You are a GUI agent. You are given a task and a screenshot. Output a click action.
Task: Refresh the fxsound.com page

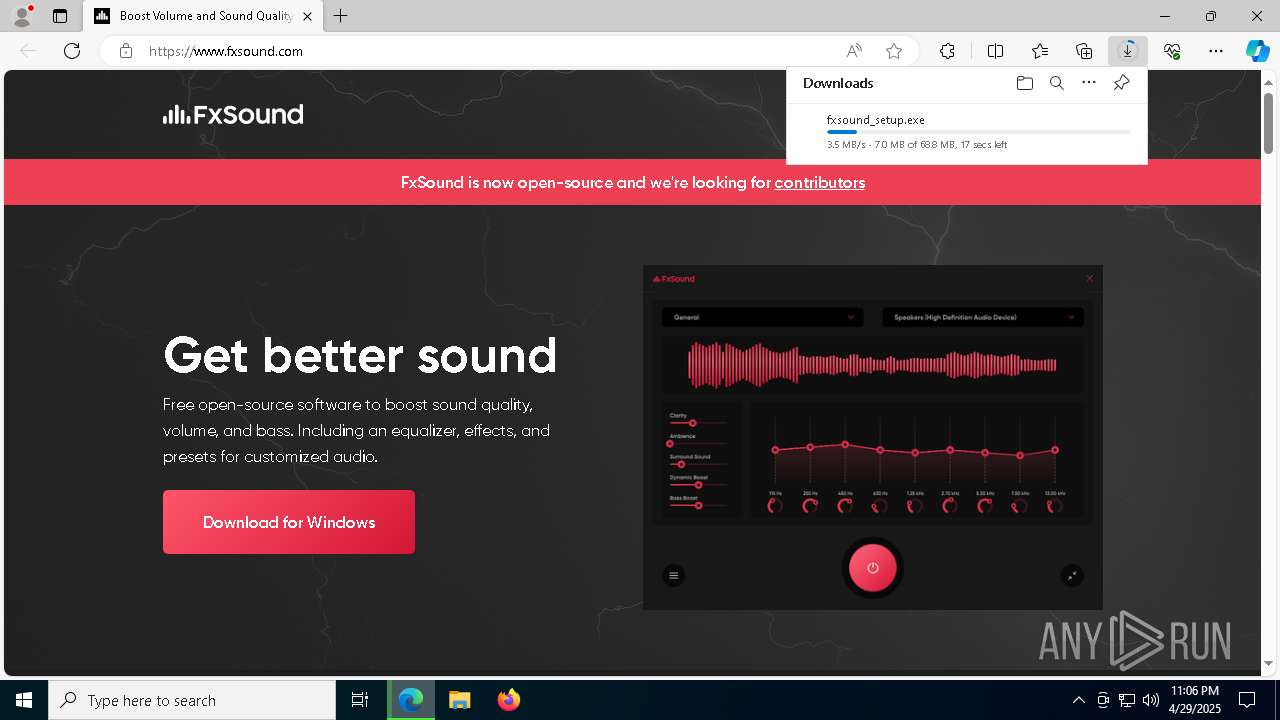click(x=72, y=51)
